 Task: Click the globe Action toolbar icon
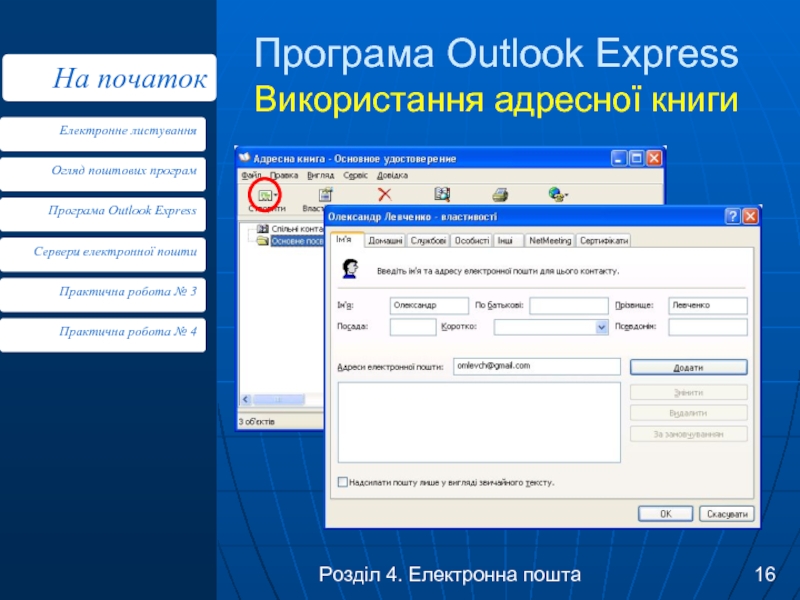[557, 194]
